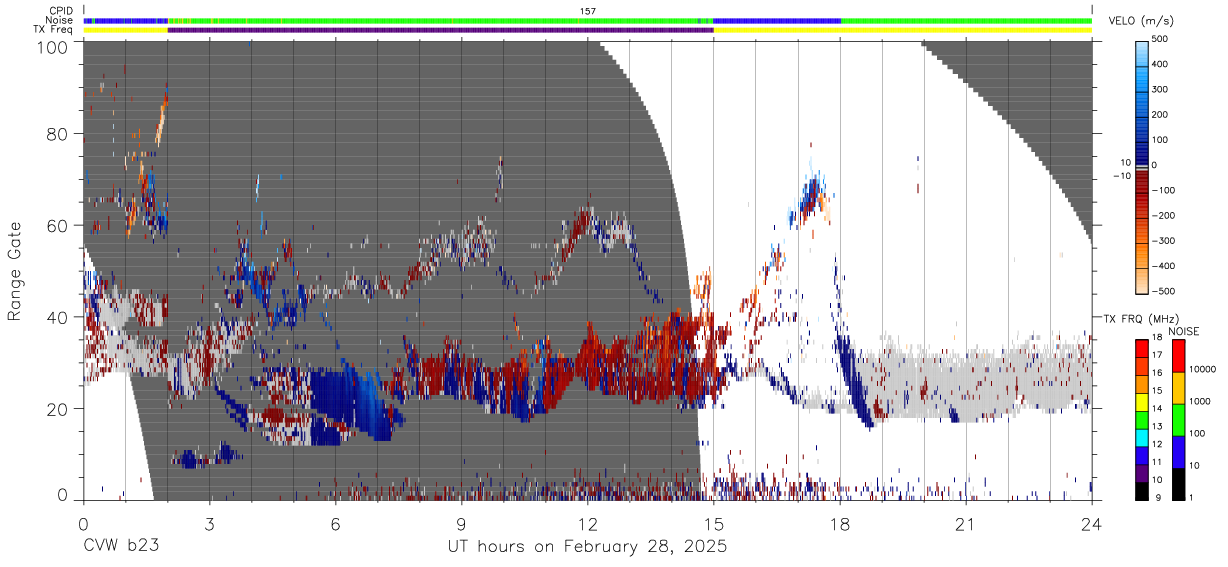Viewport: 1228px width, 567px height.
Task: Click the red swatch in TX FRQ legend
Action: point(1141,349)
